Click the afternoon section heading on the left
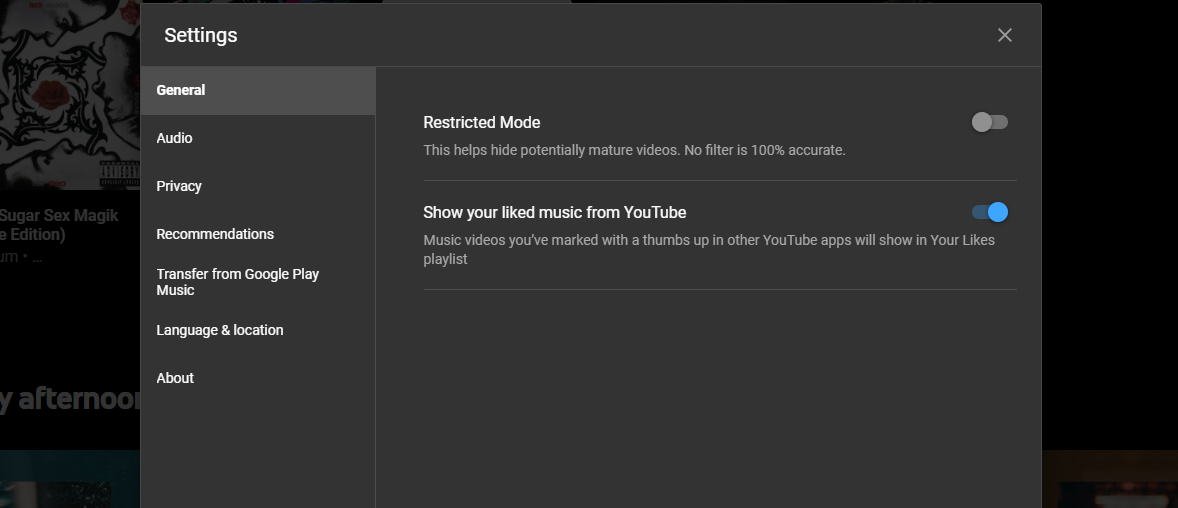This screenshot has height=508, width=1178. pos(68,399)
